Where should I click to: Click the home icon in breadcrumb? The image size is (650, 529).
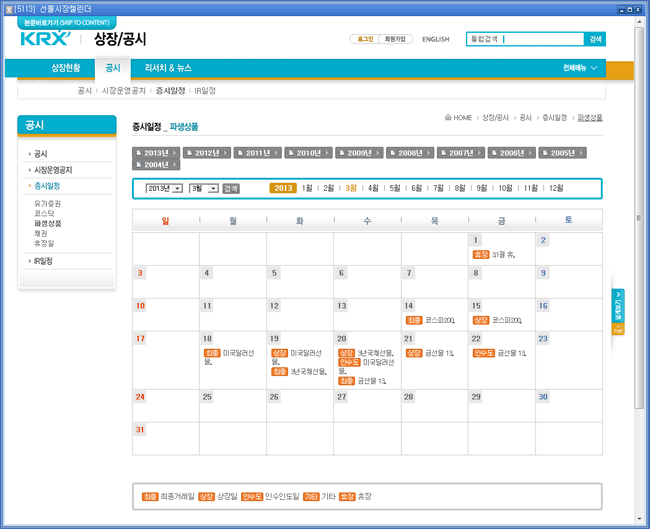(x=448, y=117)
